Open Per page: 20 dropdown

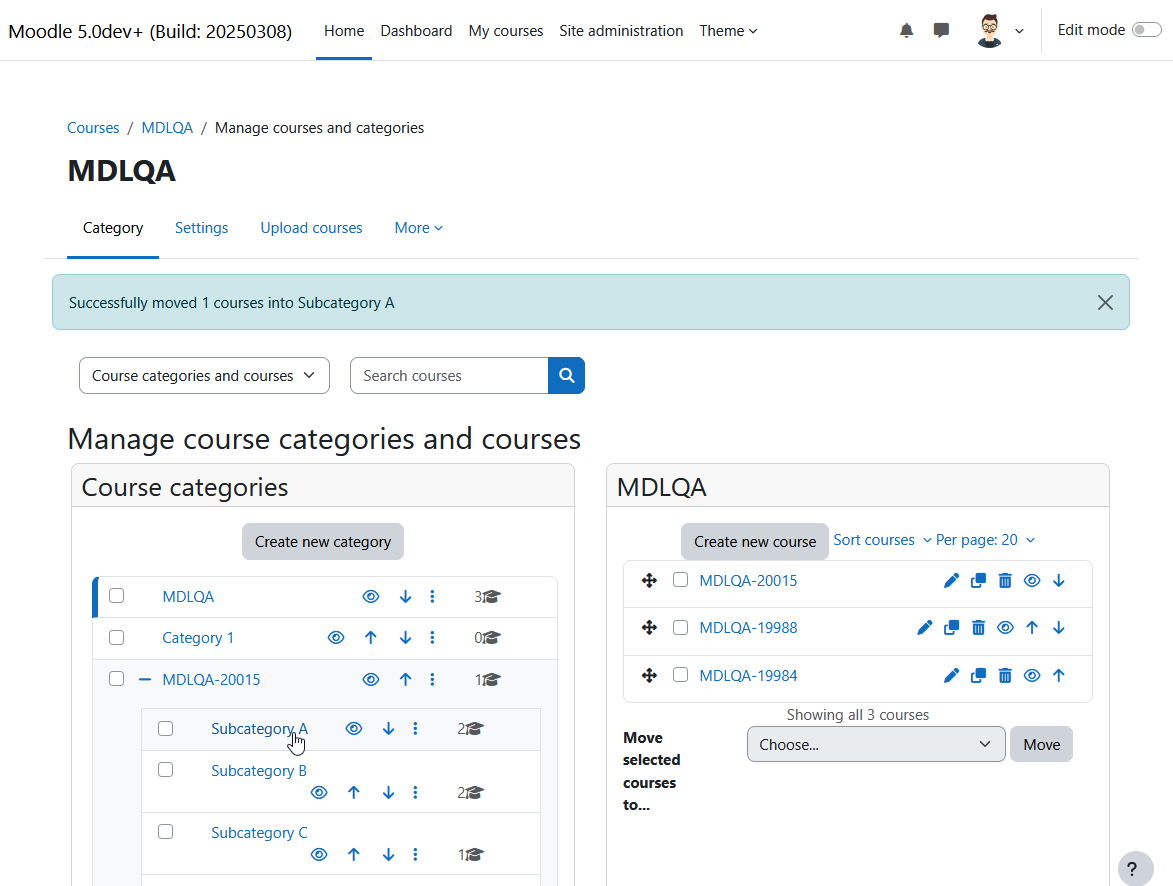[985, 540]
